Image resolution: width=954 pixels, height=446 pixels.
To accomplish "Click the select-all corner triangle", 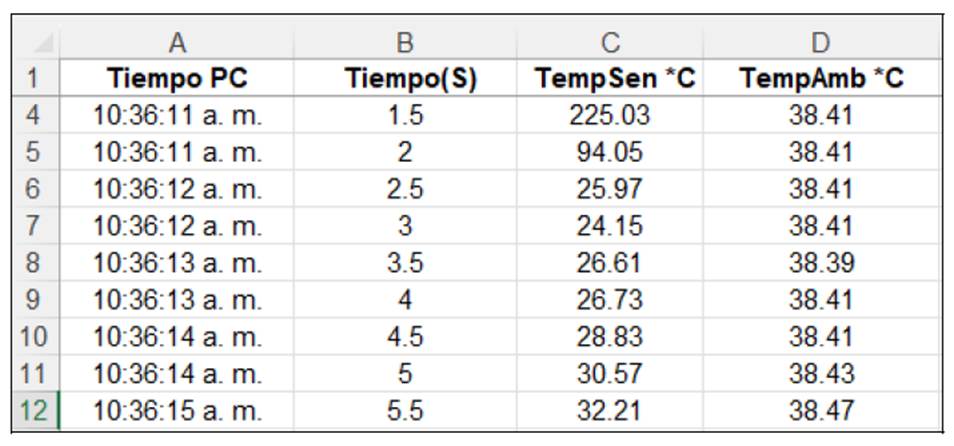I will (42, 45).
